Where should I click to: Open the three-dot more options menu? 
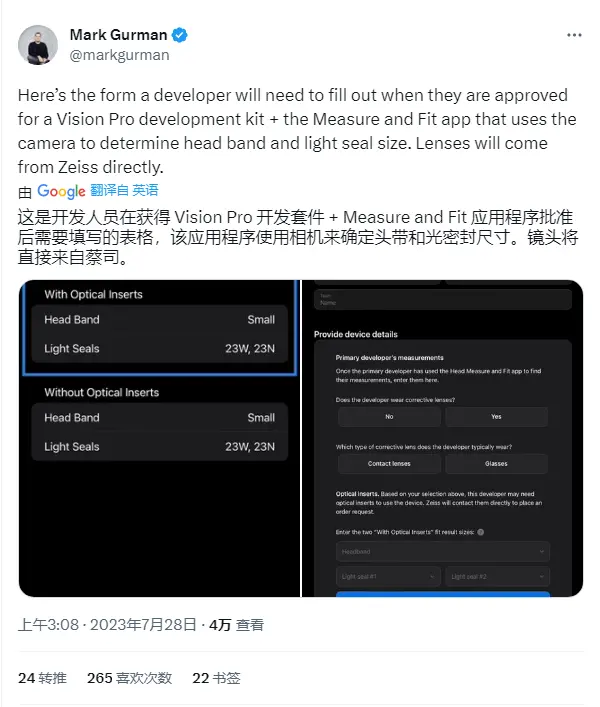pyautogui.click(x=574, y=35)
